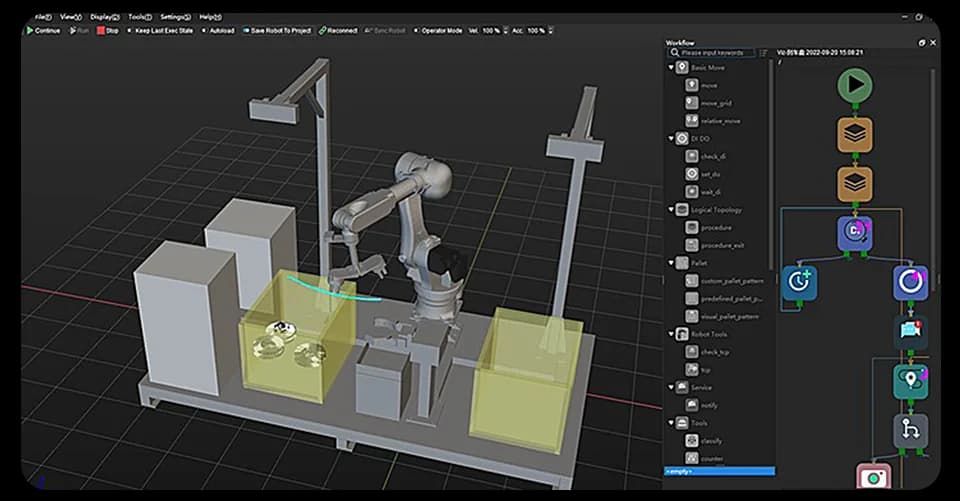The width and height of the screenshot is (960, 501).
Task: Select the procedure node icon
Action: pos(692,227)
